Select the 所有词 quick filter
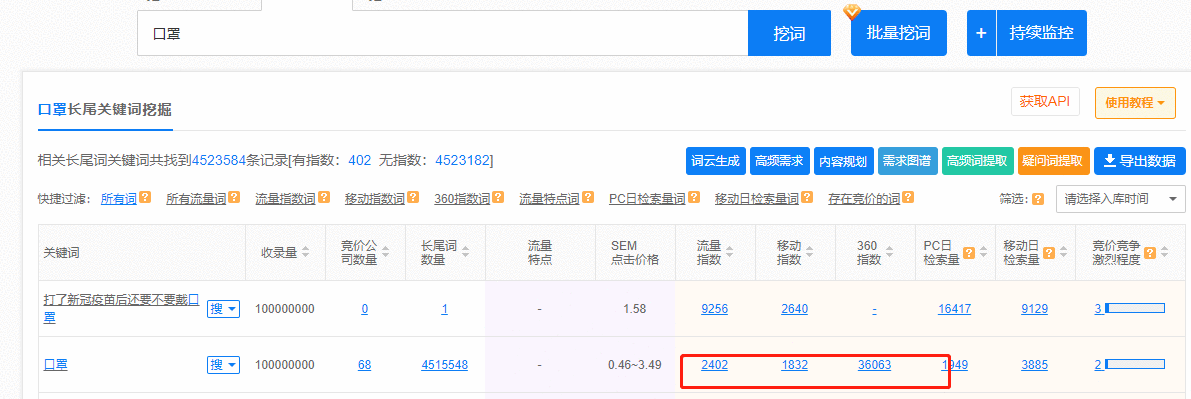Viewport: 1191px width, 399px height. [x=118, y=199]
